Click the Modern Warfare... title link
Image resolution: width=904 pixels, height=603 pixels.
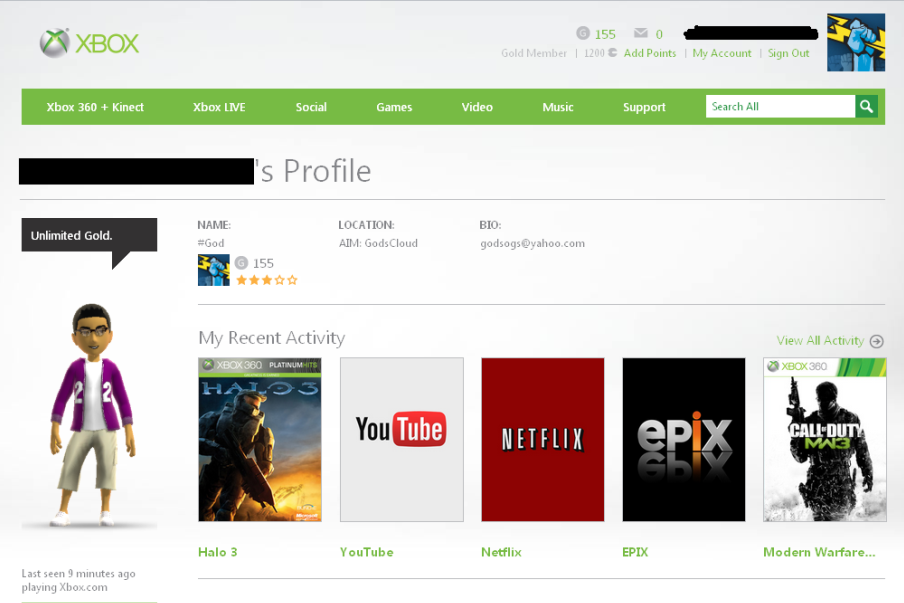click(819, 552)
